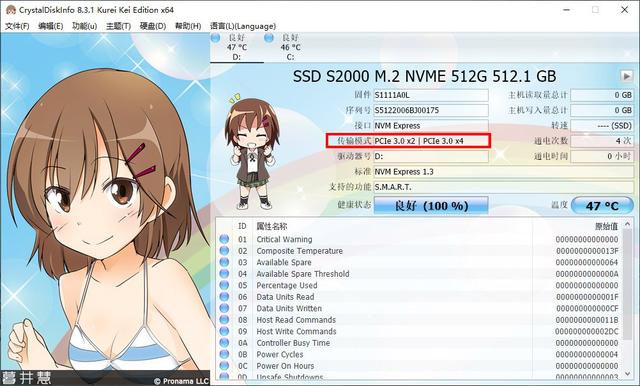
Task: Click the chibi character image beside disk info
Action: pos(251,151)
